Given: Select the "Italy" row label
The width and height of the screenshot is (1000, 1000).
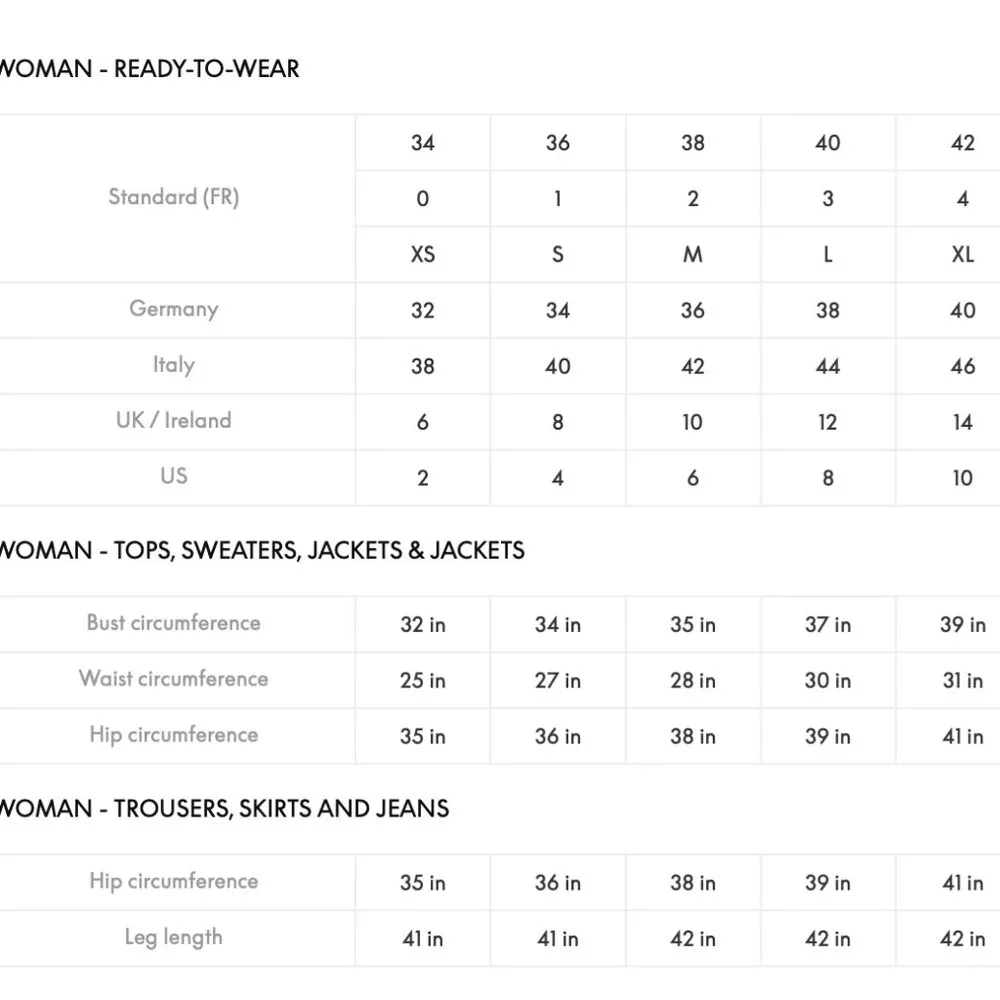Looking at the screenshot, I should (174, 365).
